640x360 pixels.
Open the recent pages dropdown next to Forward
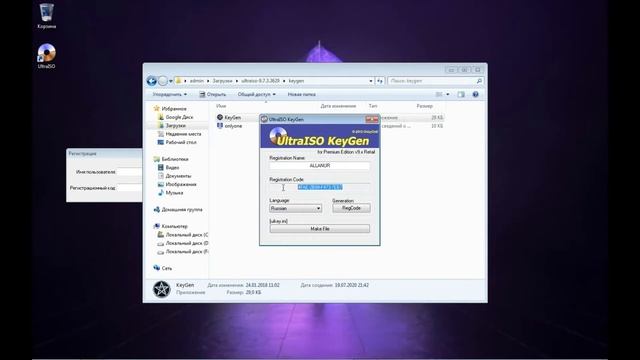point(171,81)
